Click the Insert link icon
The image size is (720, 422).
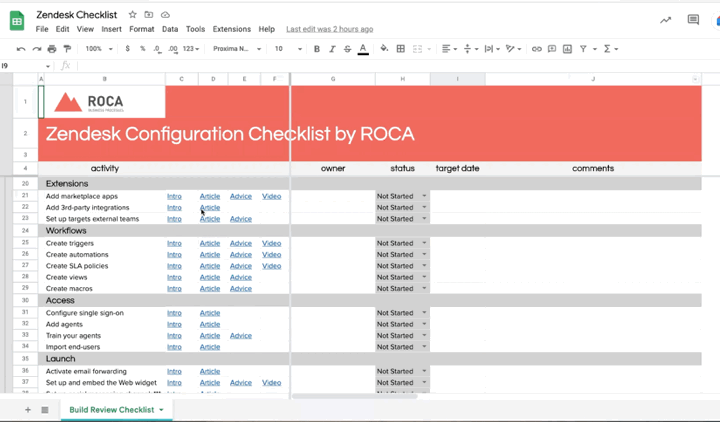536,49
